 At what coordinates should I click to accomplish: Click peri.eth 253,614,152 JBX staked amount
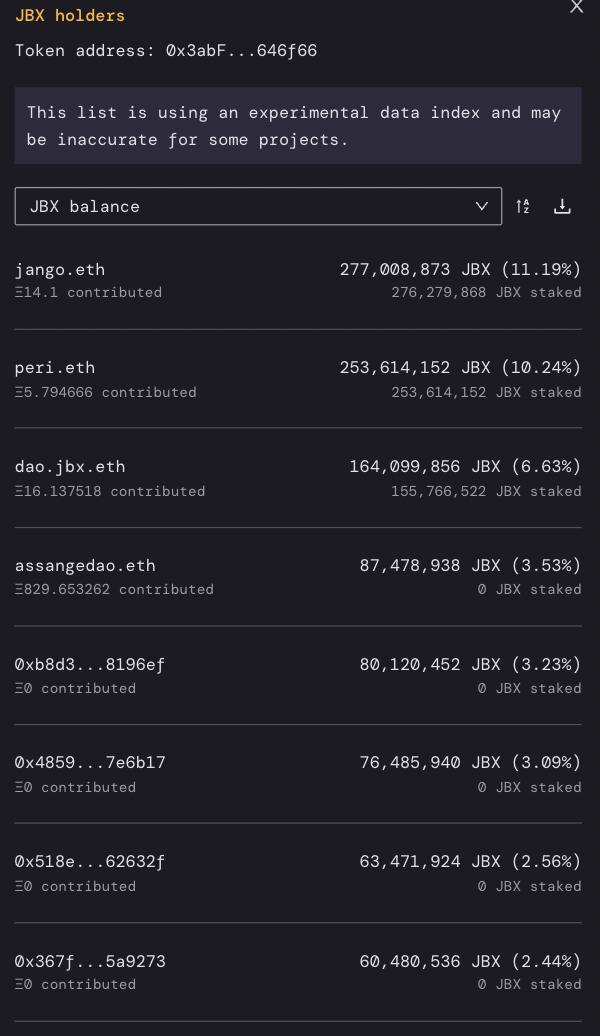tap(486, 392)
